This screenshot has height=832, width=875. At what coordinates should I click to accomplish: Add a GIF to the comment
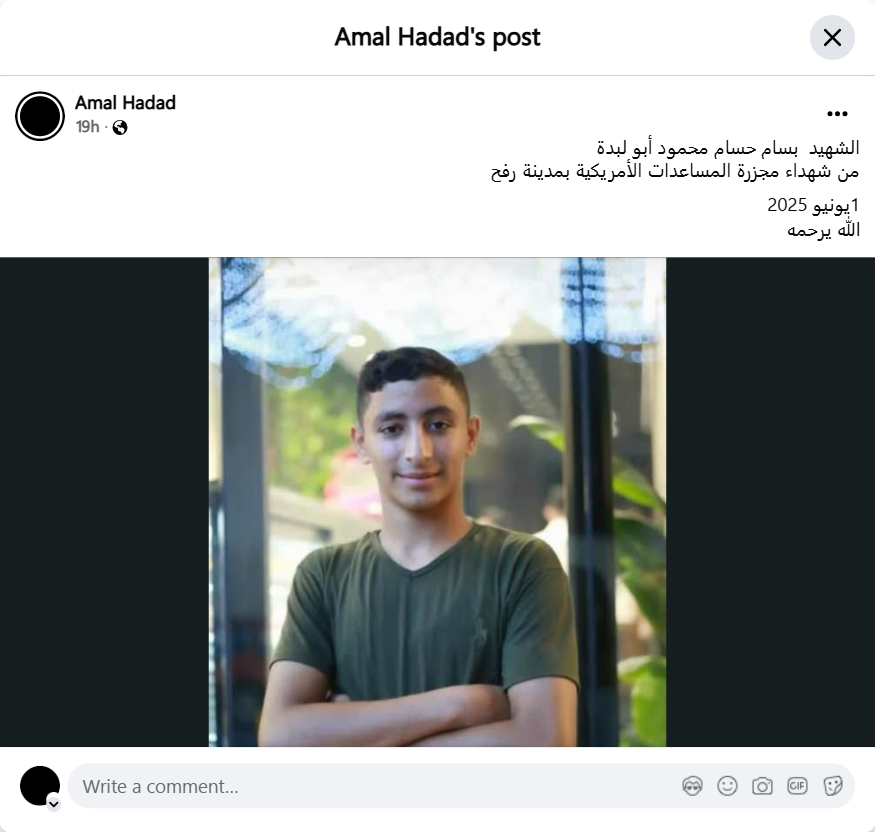[797, 786]
